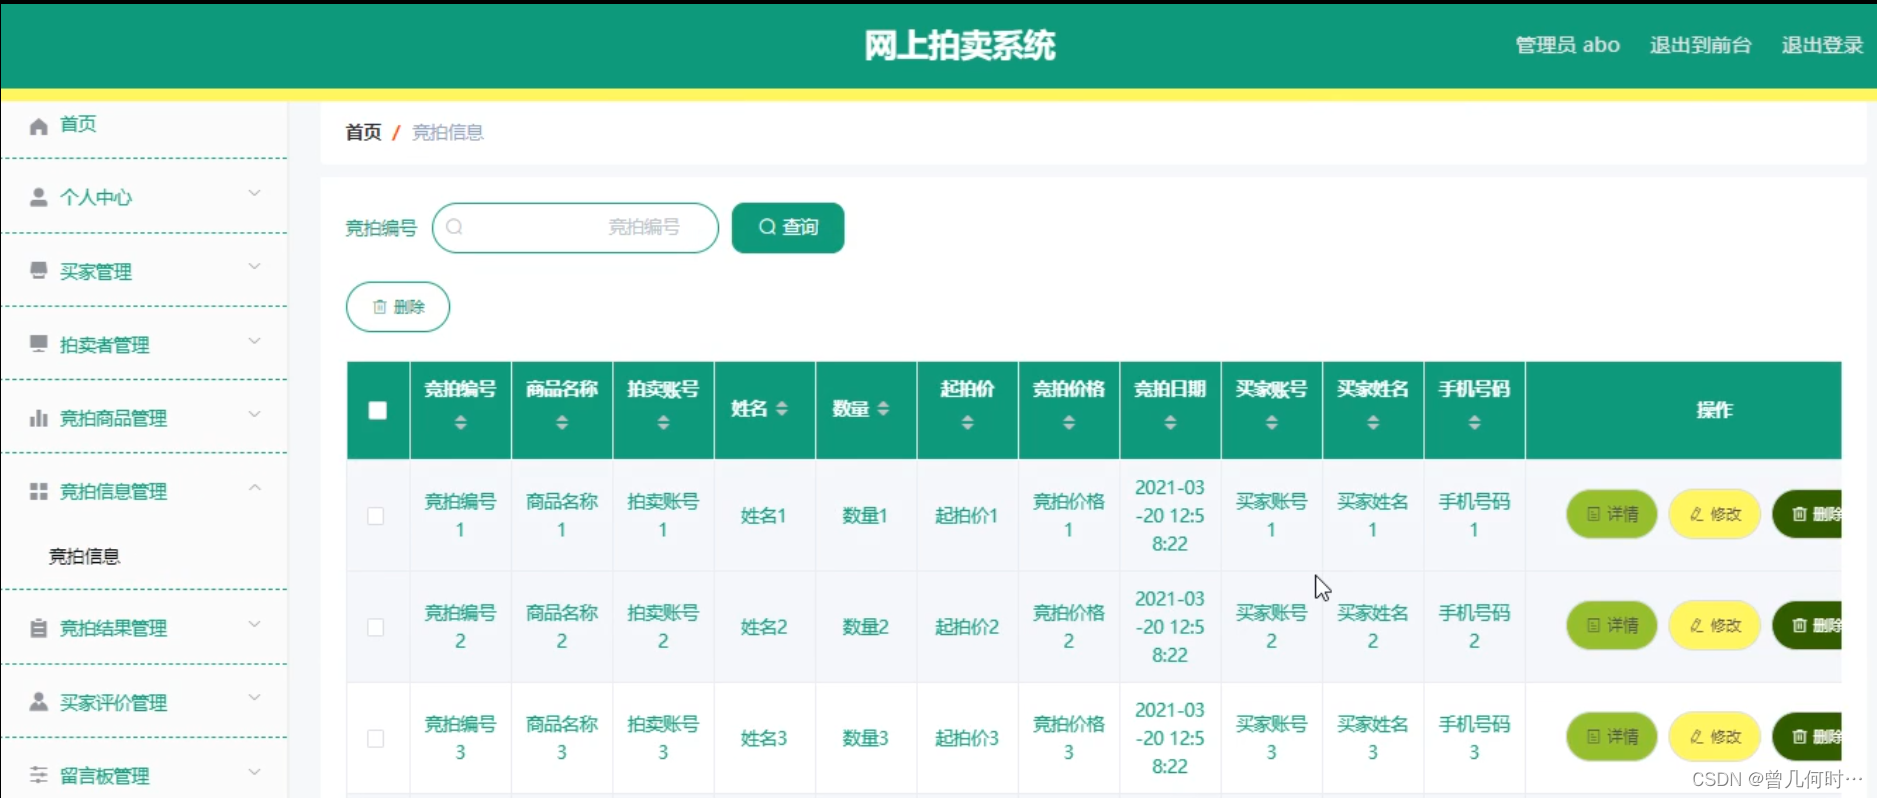Click 修改 for 竞拍编号3 row

pos(1715,736)
